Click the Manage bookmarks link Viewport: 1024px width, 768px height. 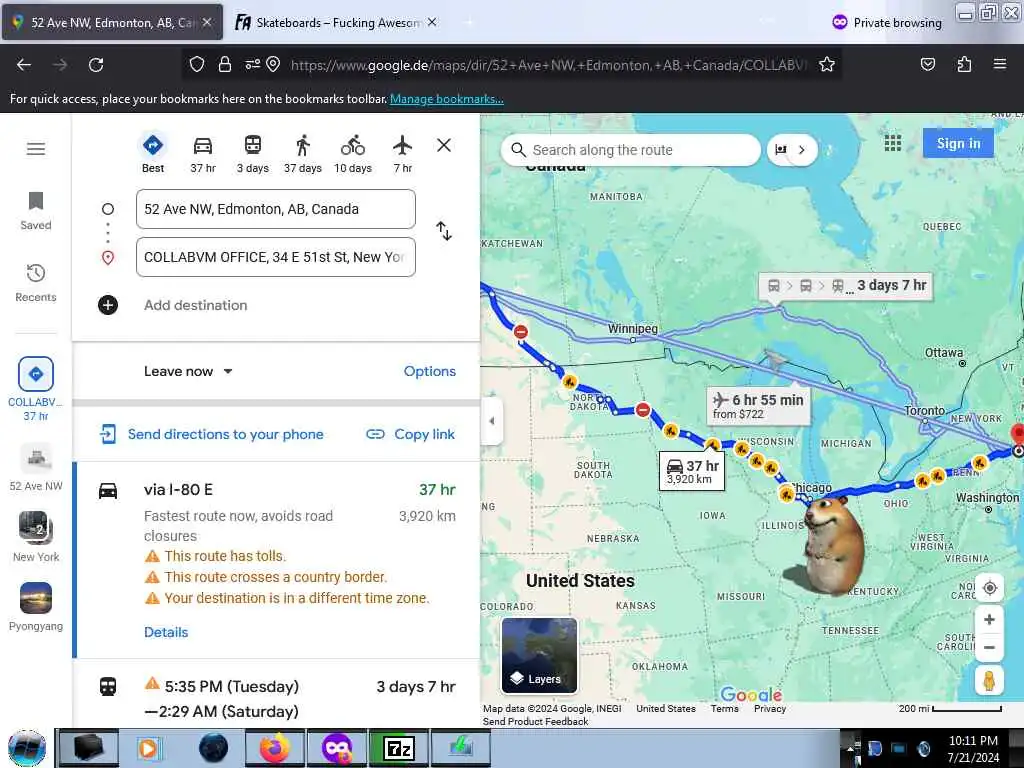click(x=447, y=99)
